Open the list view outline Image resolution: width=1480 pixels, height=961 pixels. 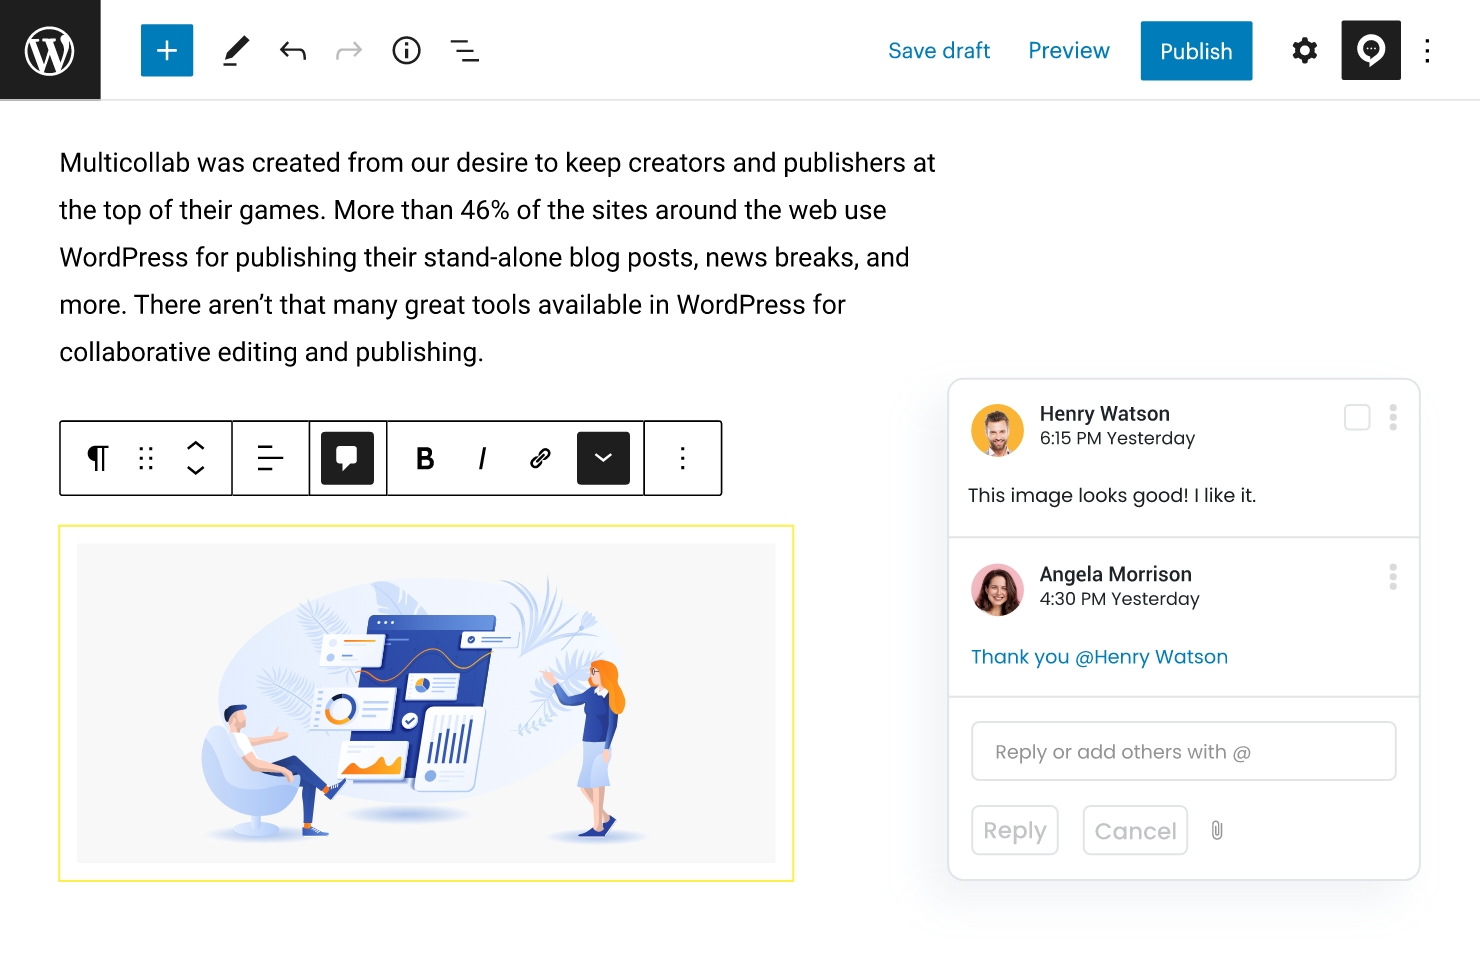coord(465,51)
